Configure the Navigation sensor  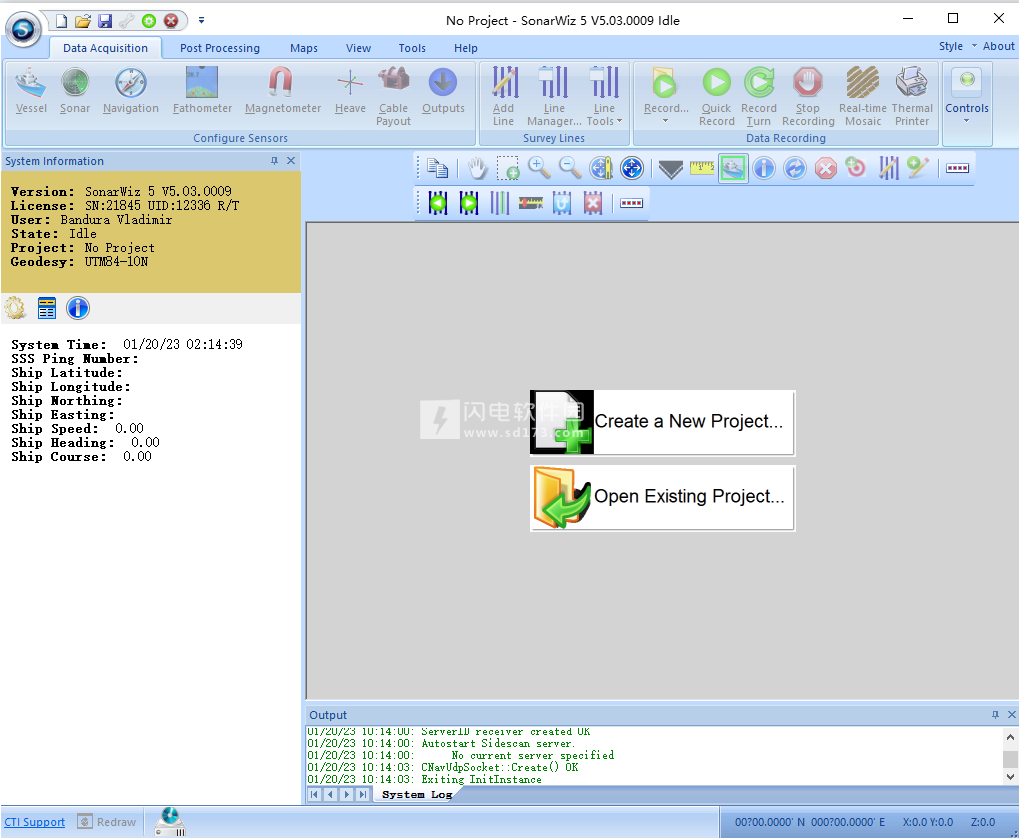[131, 91]
